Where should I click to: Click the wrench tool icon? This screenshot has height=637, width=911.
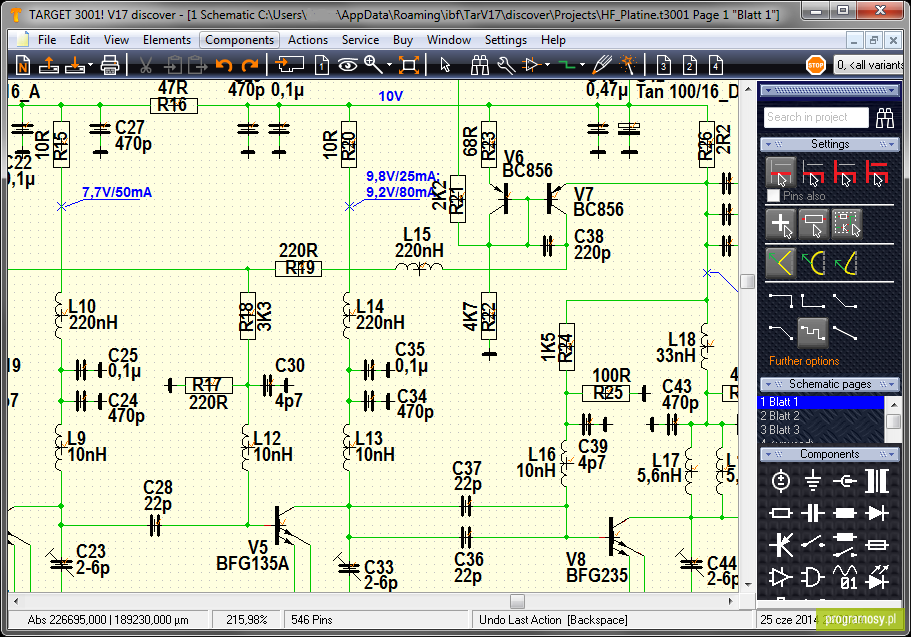506,65
